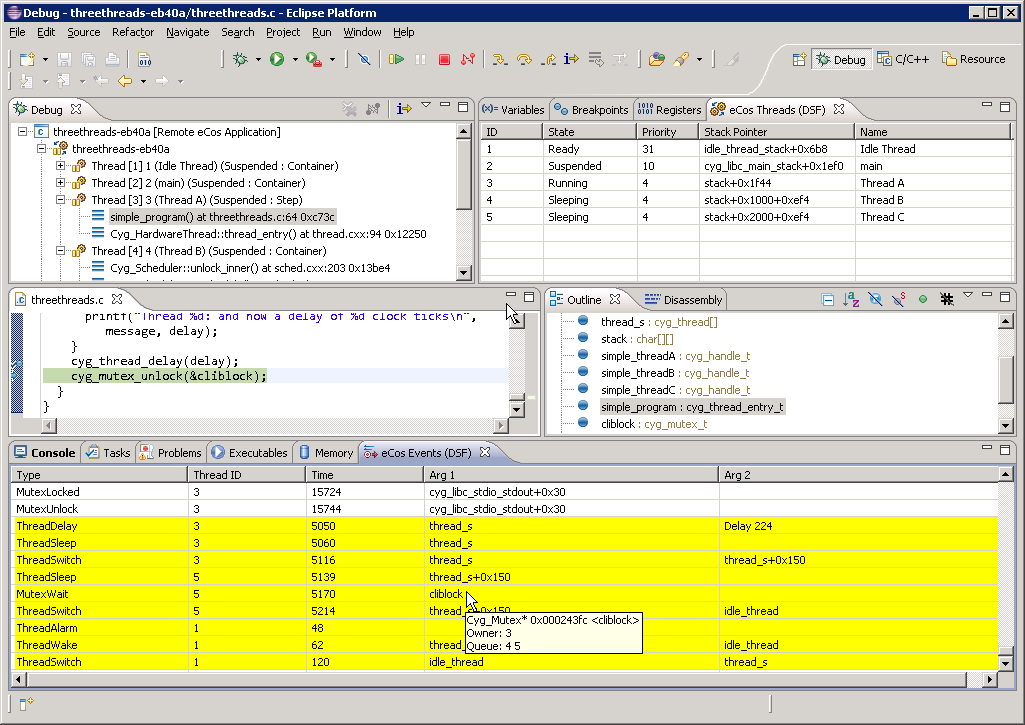Image resolution: width=1025 pixels, height=725 pixels.
Task: Toggle Skip All Breakpoints icon
Action: (x=364, y=59)
